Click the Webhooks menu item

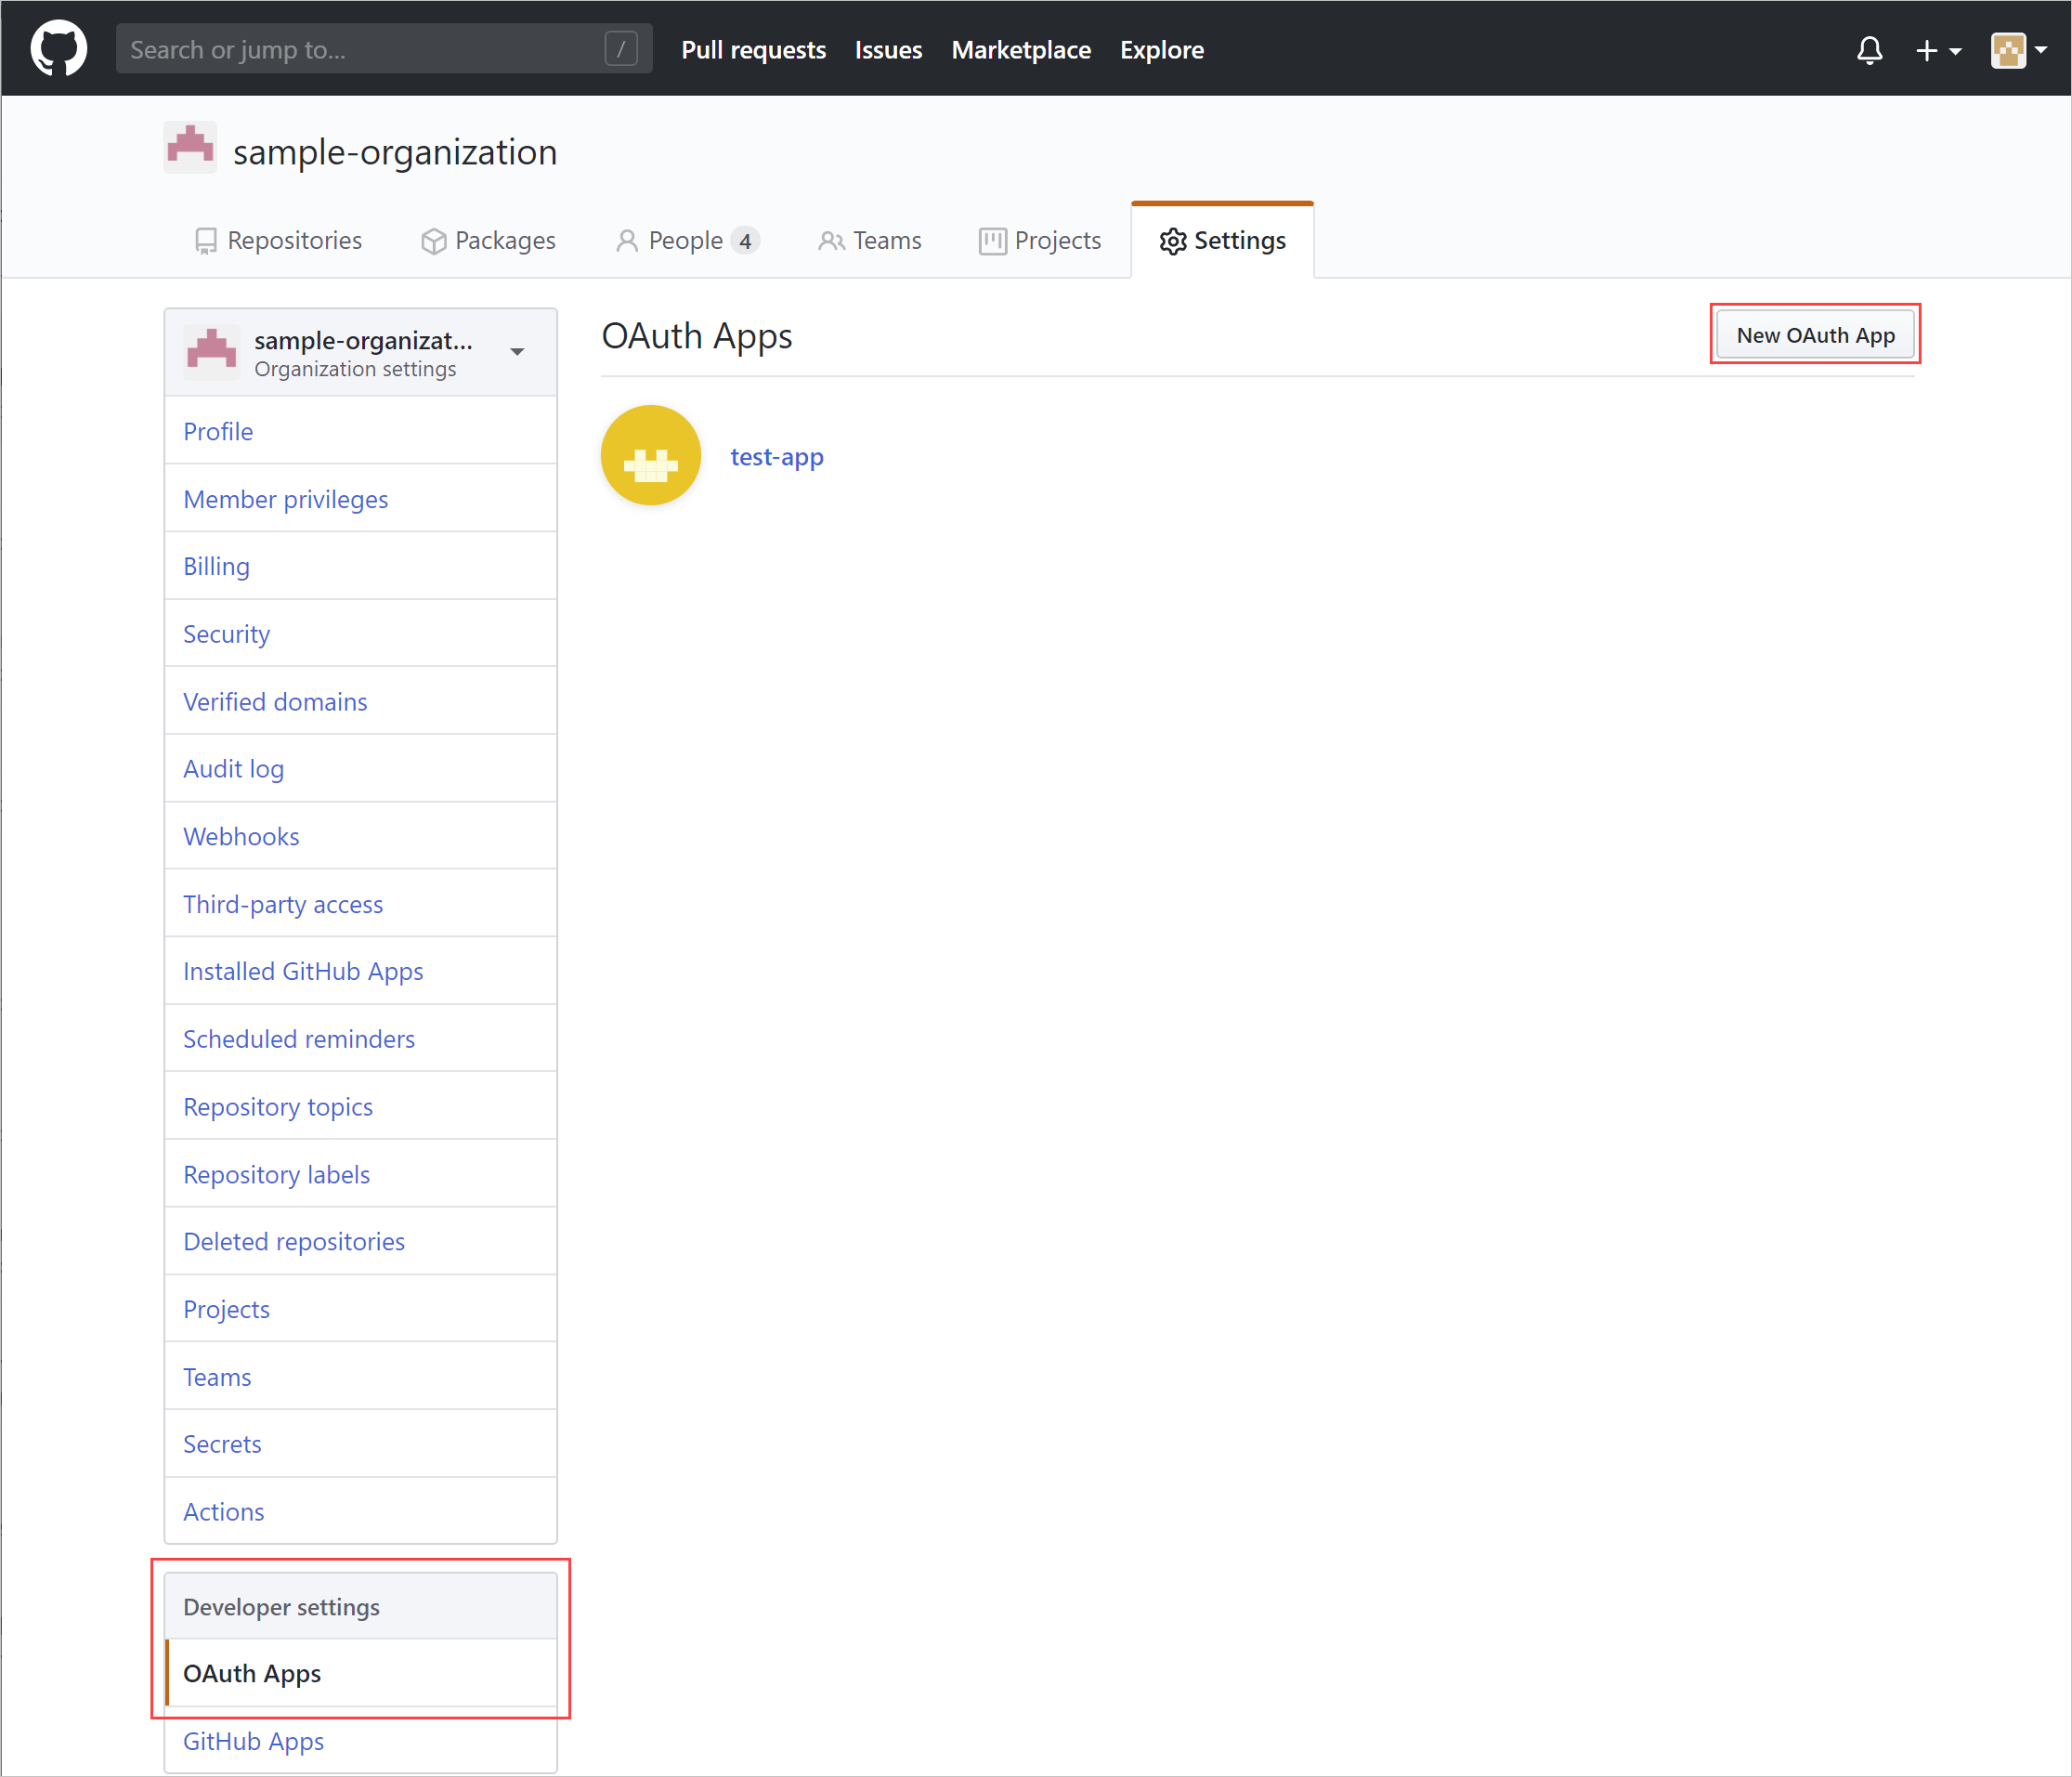pyautogui.click(x=241, y=836)
